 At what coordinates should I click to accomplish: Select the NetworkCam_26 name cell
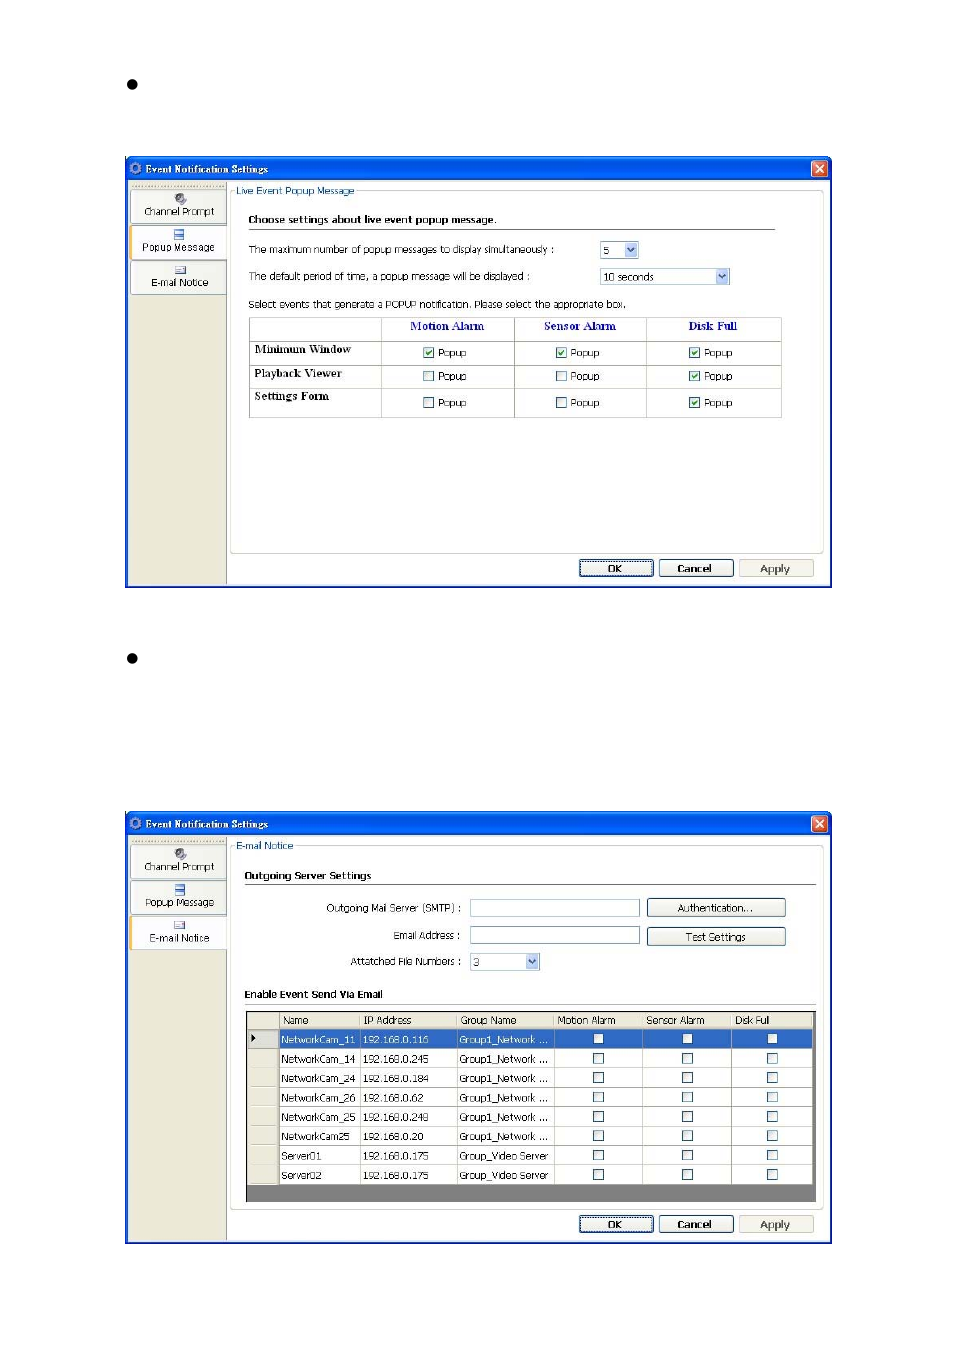319,1097
